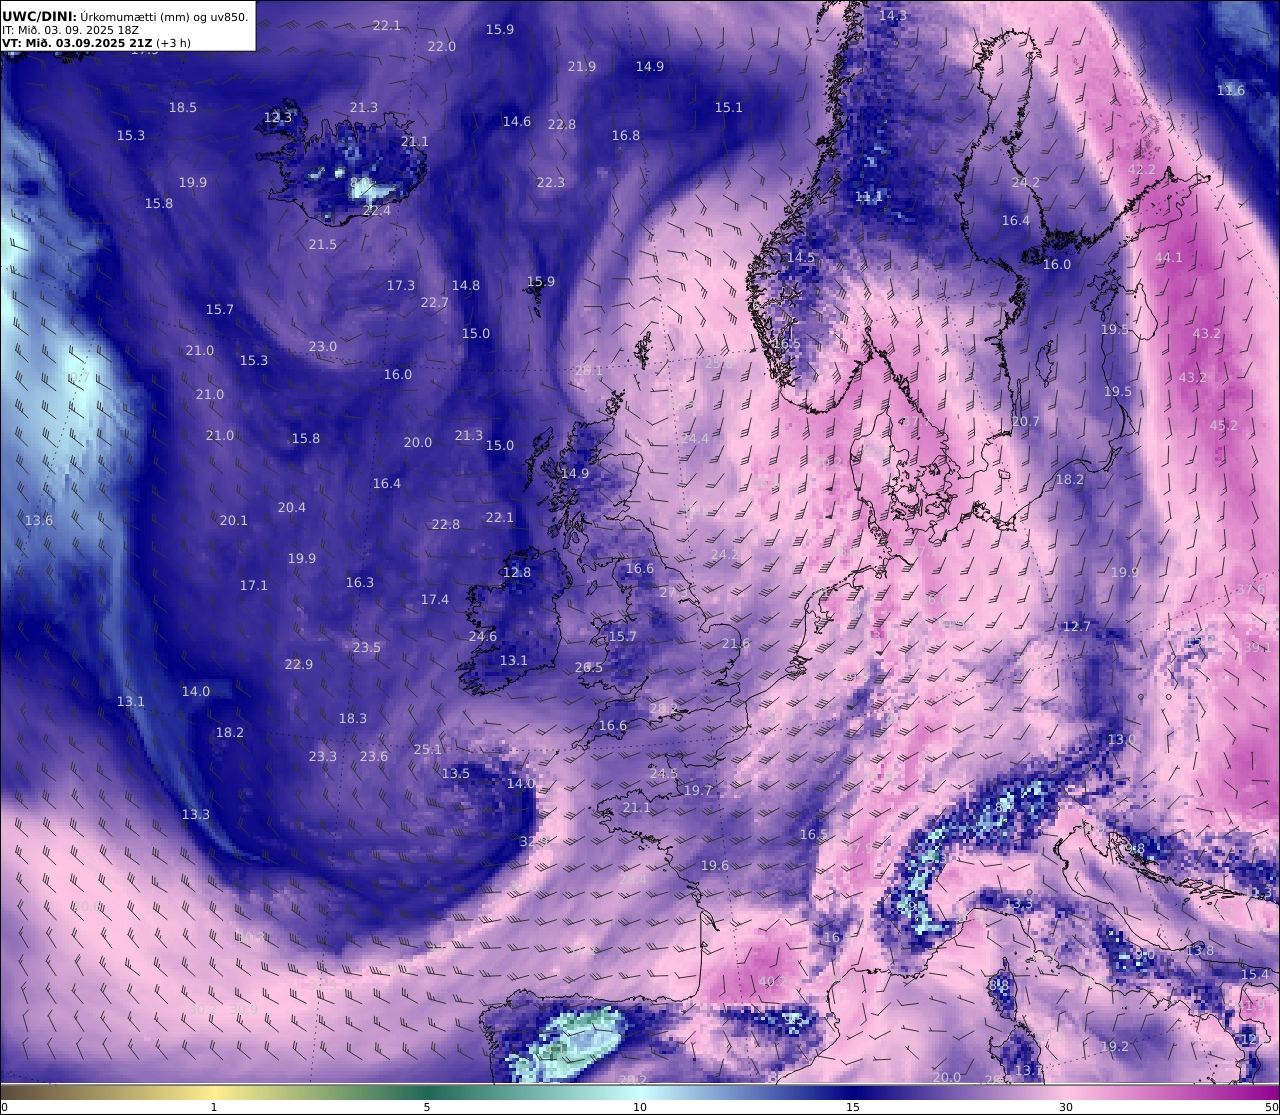Click the 11.6 value in top-right
Image resolution: width=1280 pixels, height=1115 pixels.
point(1231,91)
